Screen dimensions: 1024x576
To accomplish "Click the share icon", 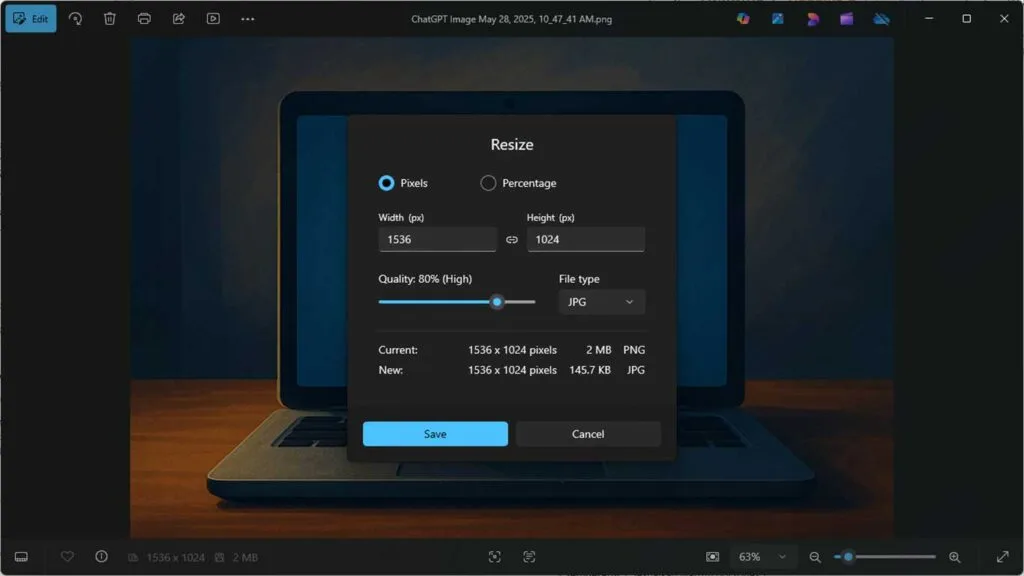I will 178,19.
